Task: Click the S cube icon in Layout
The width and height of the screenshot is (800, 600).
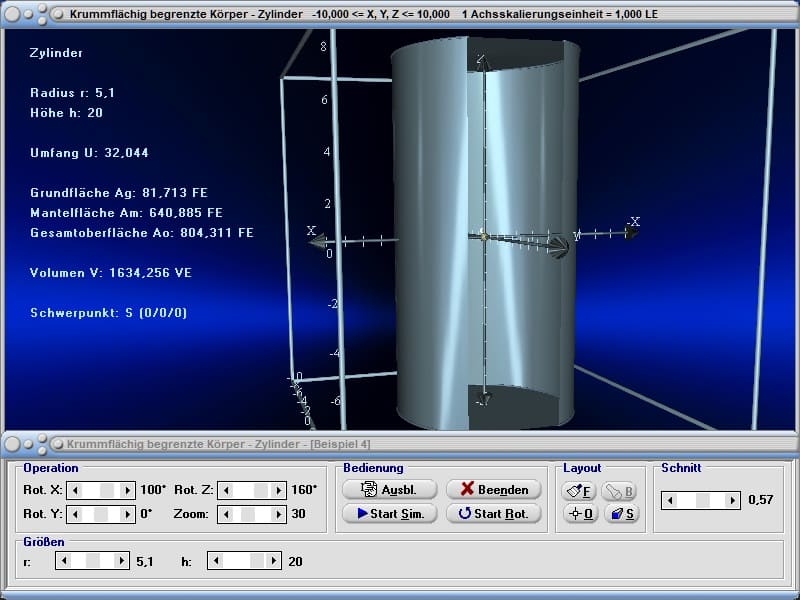Action: pos(622,513)
